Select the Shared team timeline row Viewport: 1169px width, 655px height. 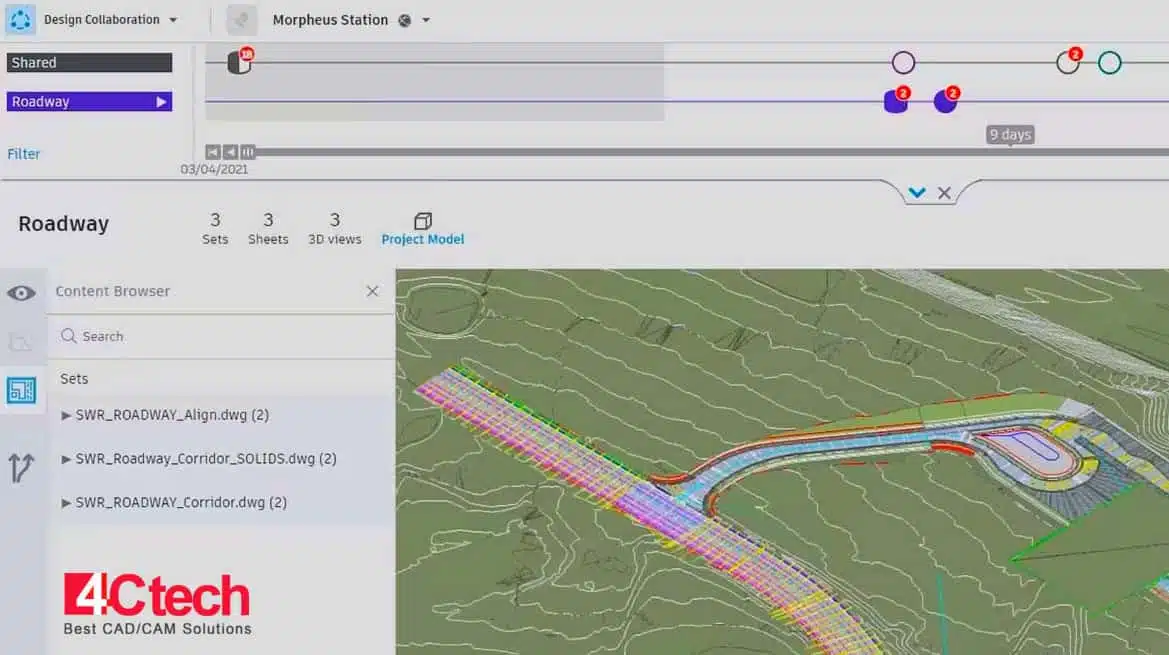[89, 62]
